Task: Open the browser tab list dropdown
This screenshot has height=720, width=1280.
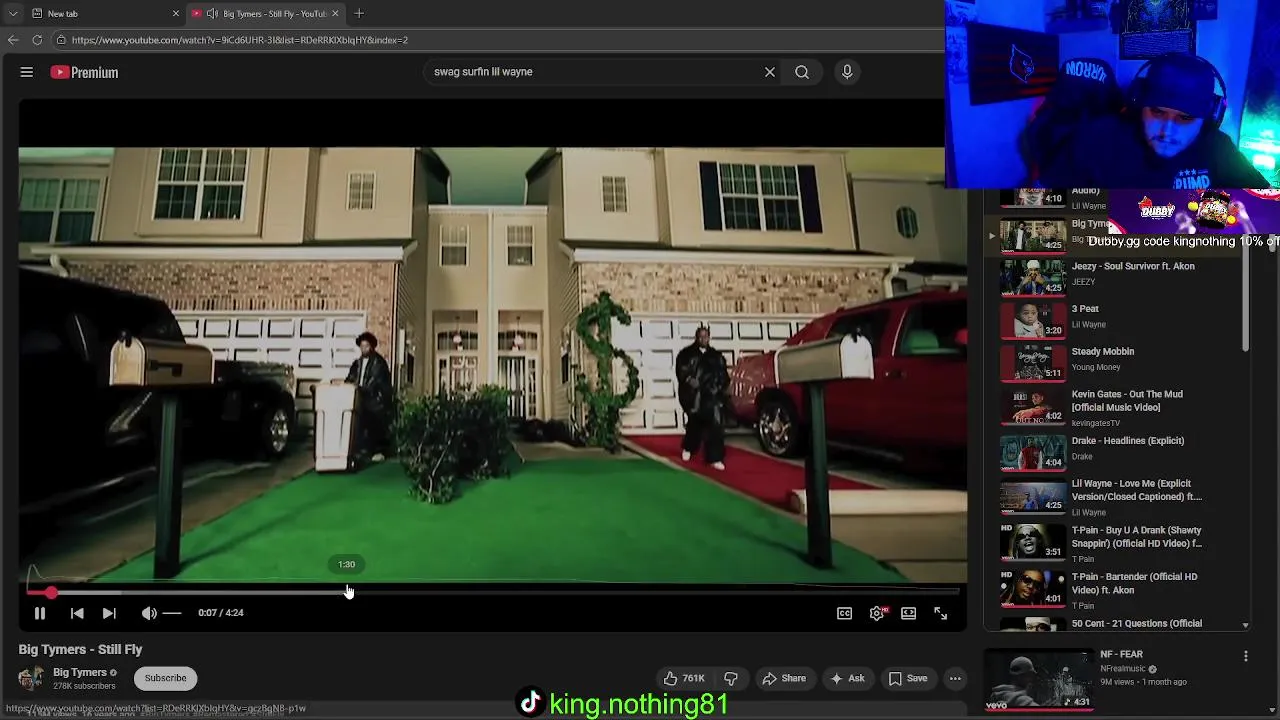Action: [x=12, y=13]
